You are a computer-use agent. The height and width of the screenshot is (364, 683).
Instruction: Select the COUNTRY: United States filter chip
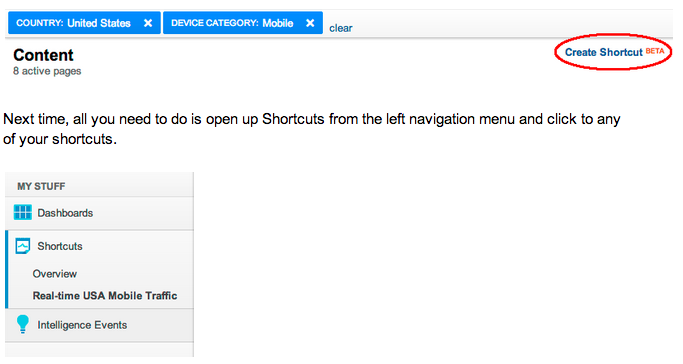coord(84,23)
